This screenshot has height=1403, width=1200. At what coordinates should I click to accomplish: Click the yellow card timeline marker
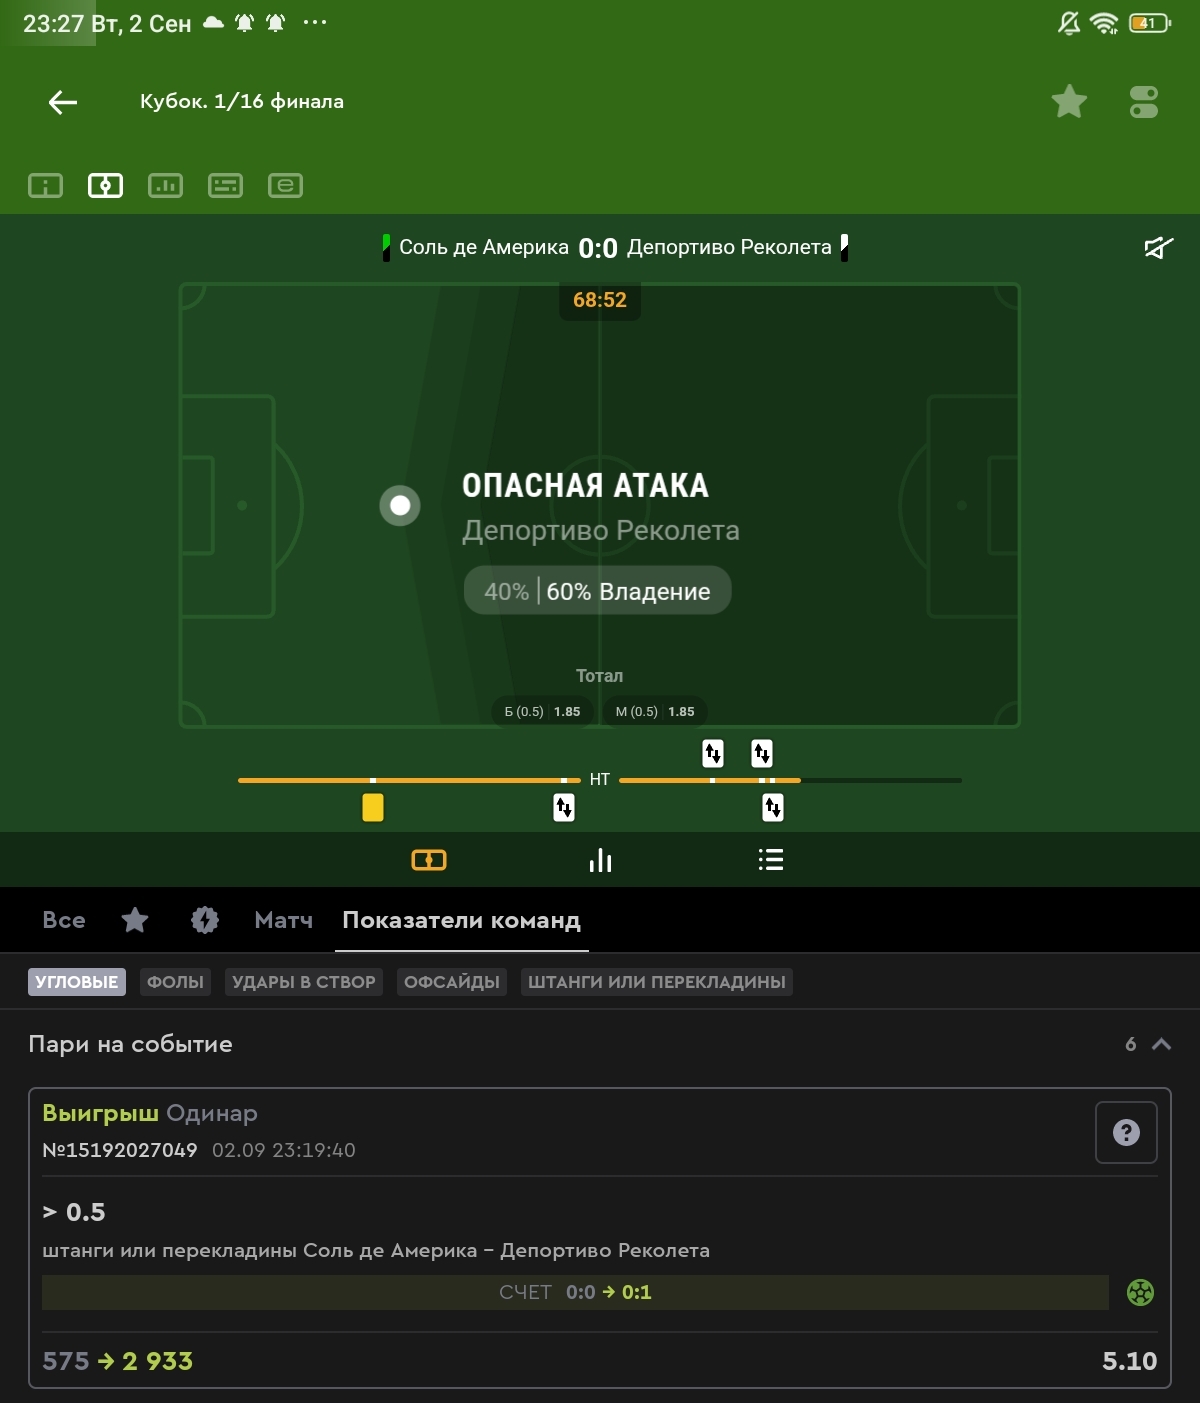373,807
